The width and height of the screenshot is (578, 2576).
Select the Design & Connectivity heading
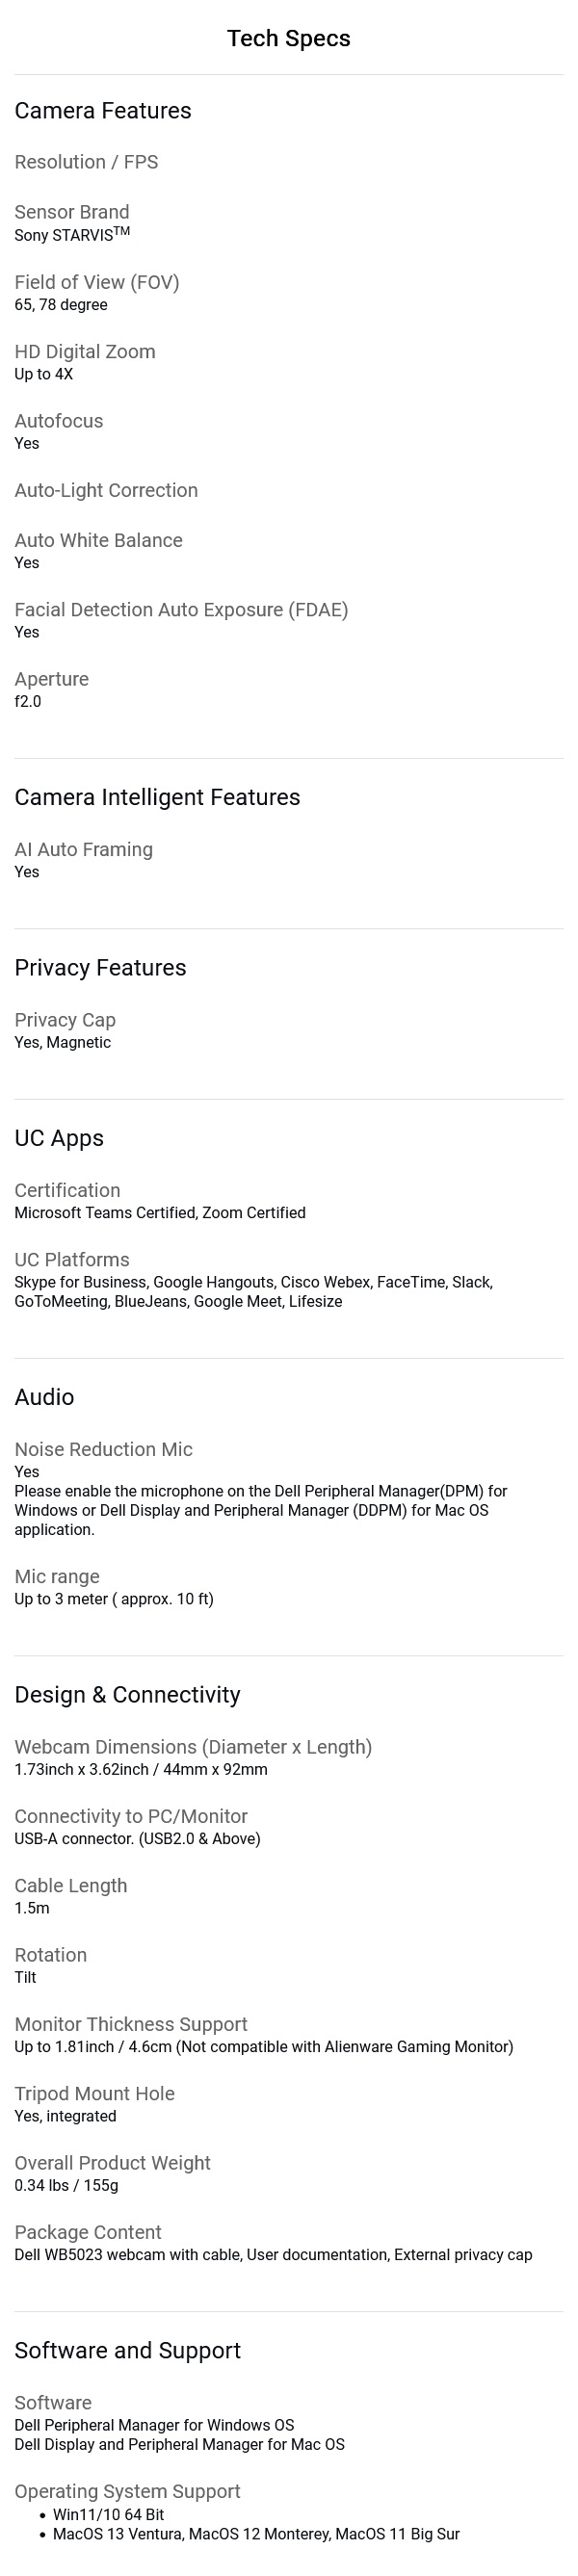tap(127, 1695)
